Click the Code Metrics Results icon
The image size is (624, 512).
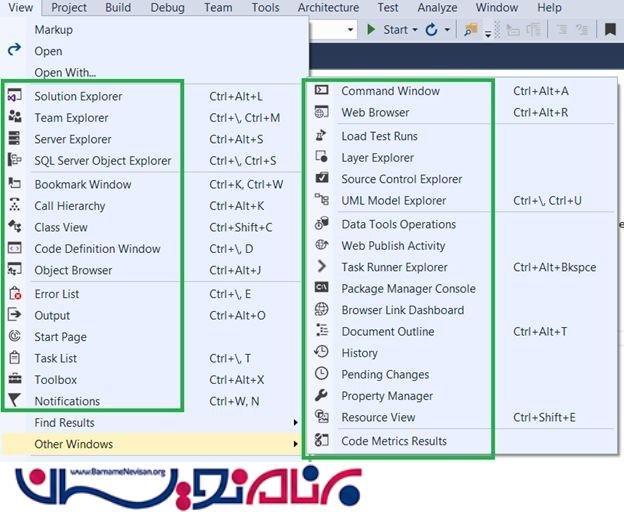tap(322, 440)
